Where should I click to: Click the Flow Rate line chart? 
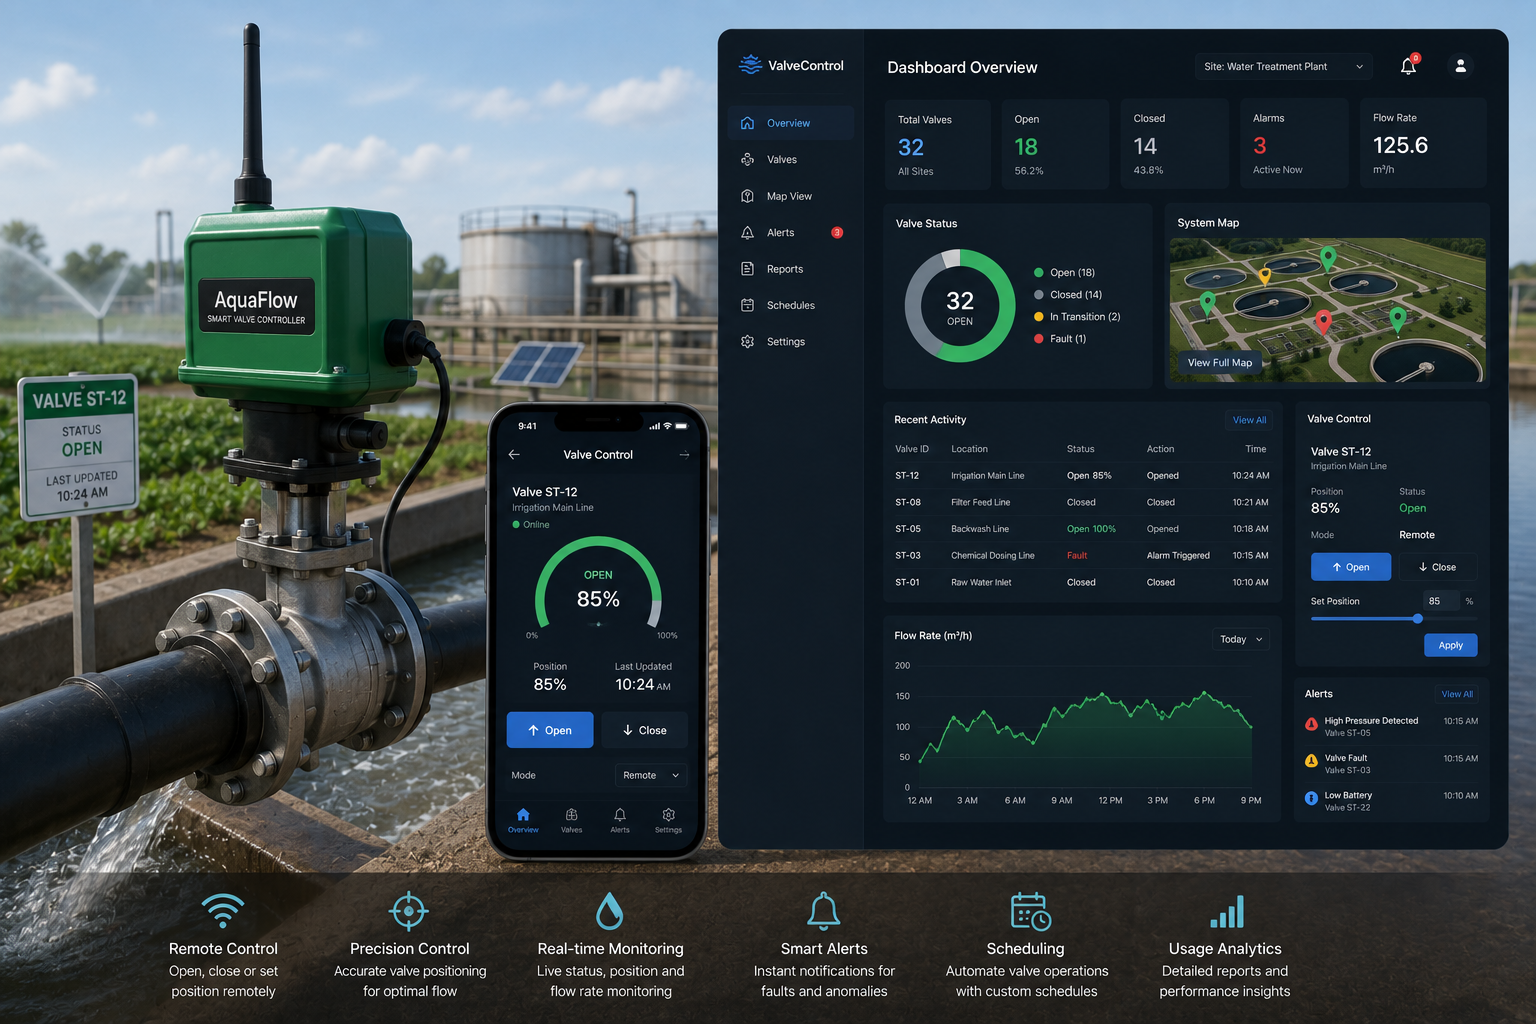[x=1084, y=727]
